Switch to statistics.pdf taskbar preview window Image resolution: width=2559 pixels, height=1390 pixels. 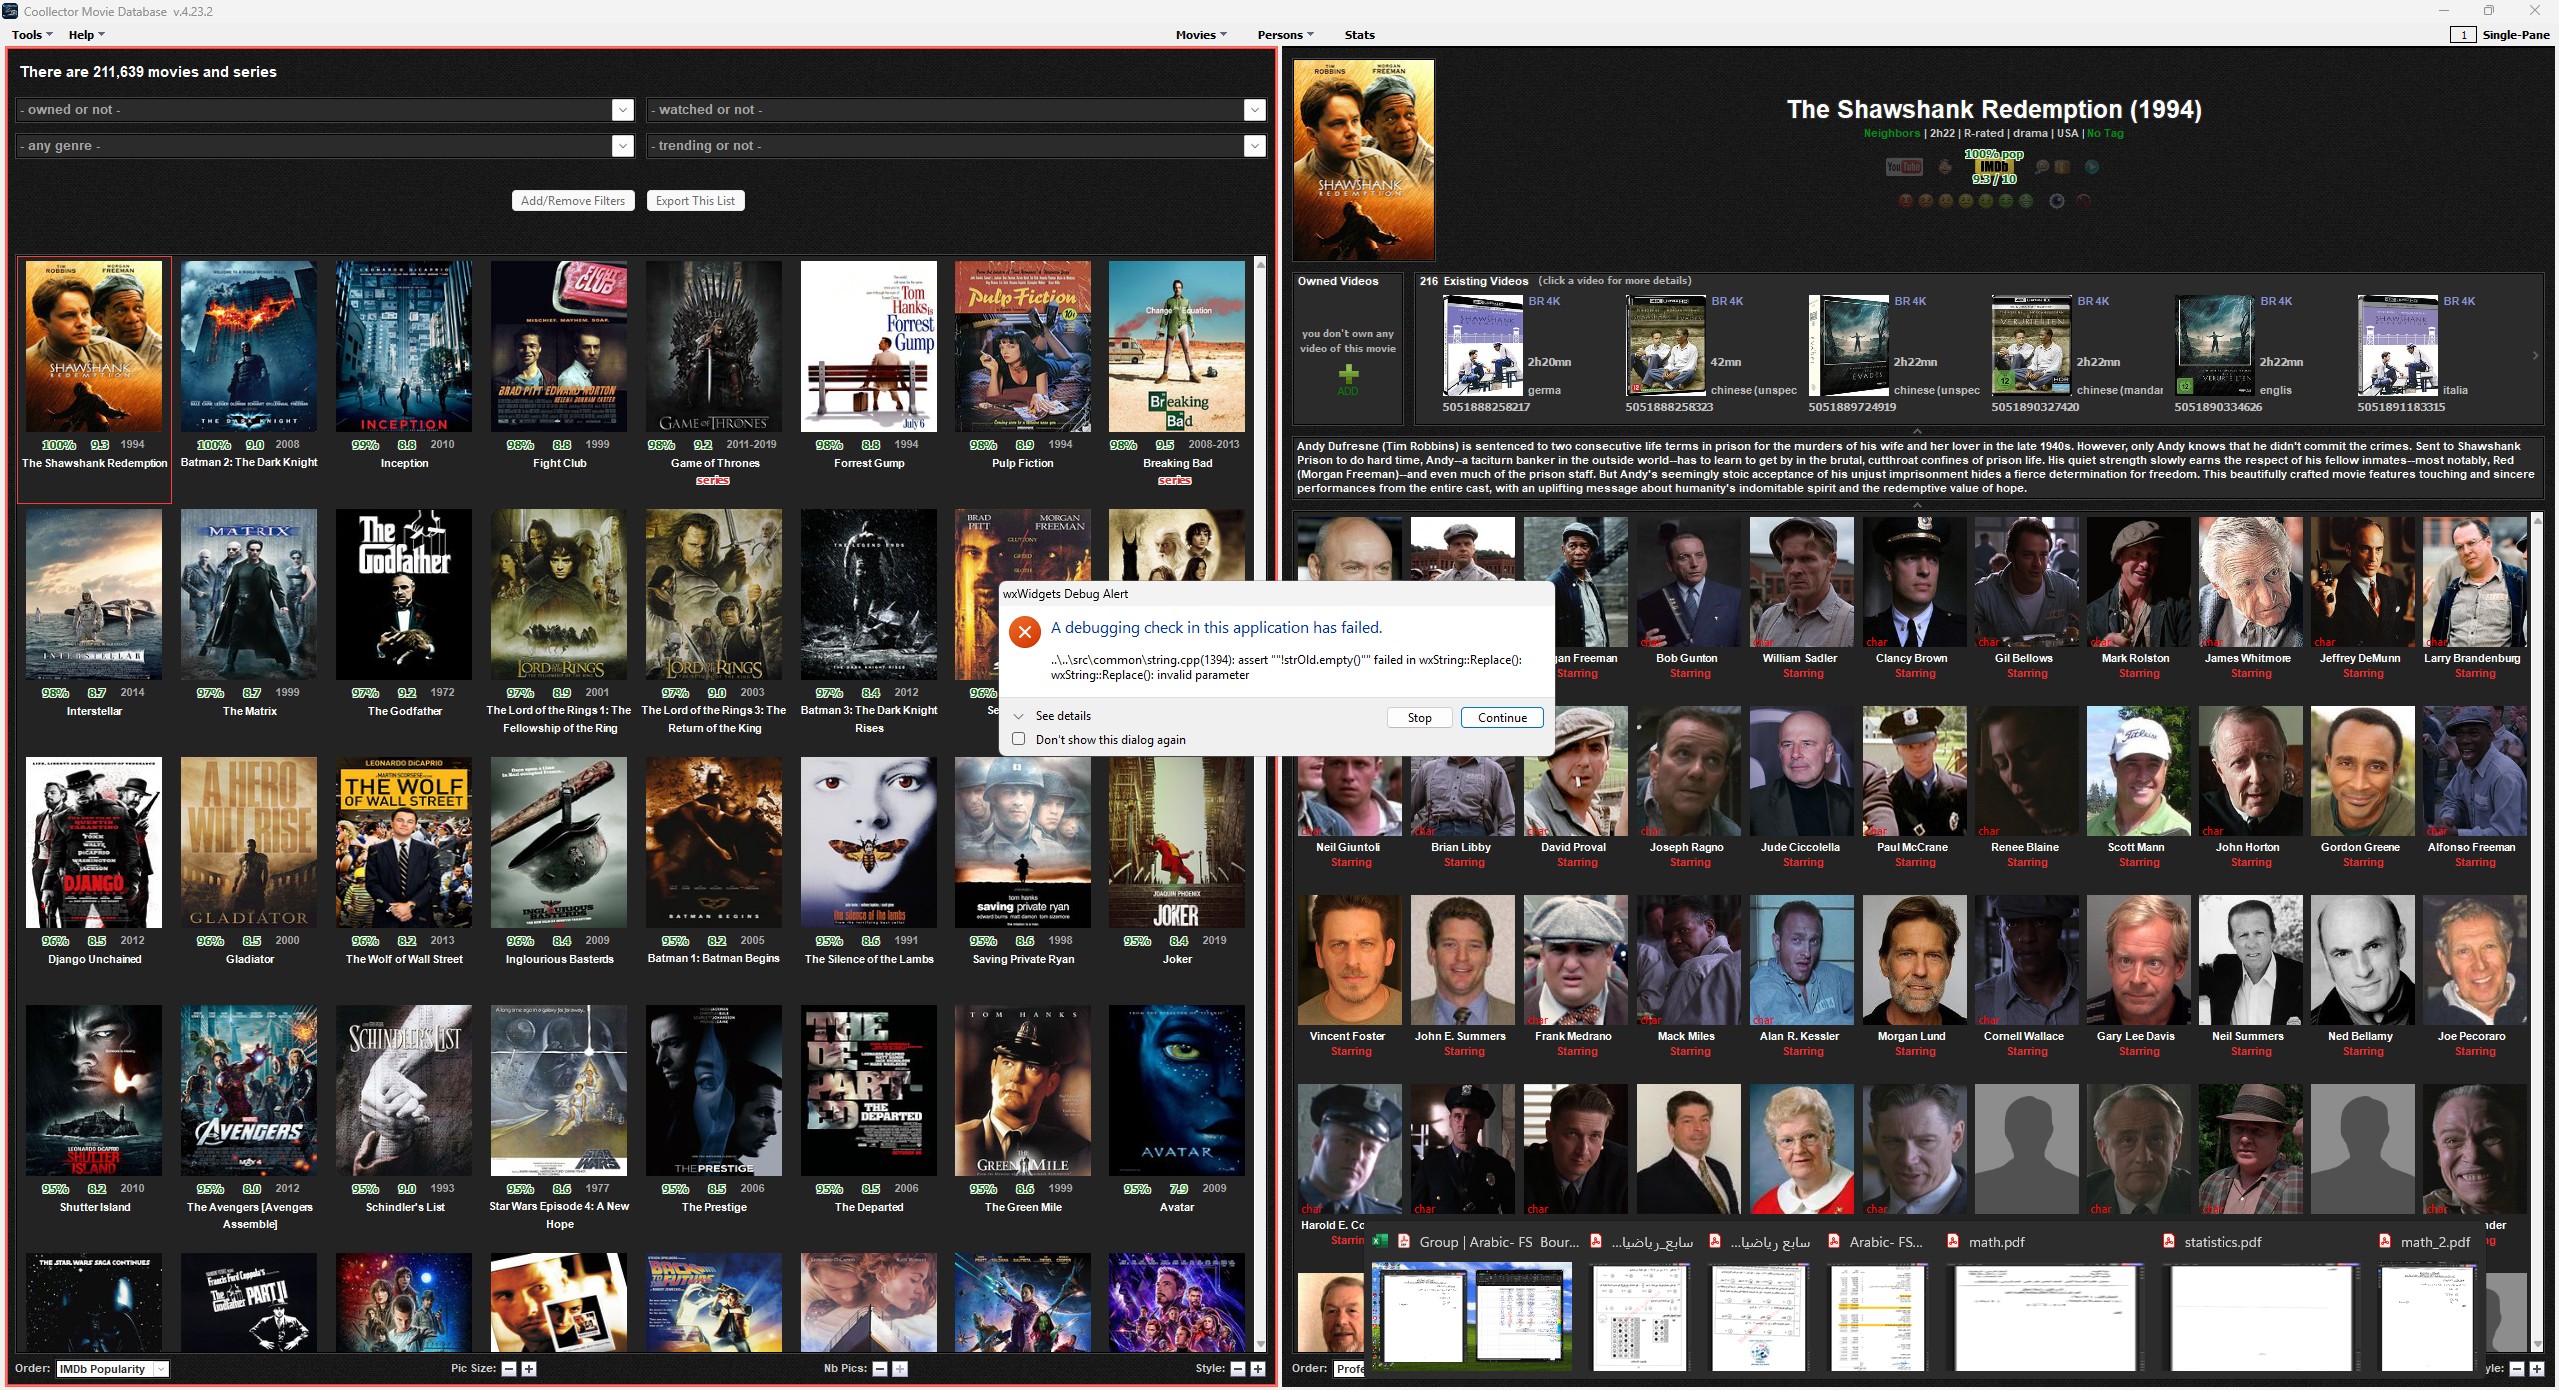tap(2260, 1315)
